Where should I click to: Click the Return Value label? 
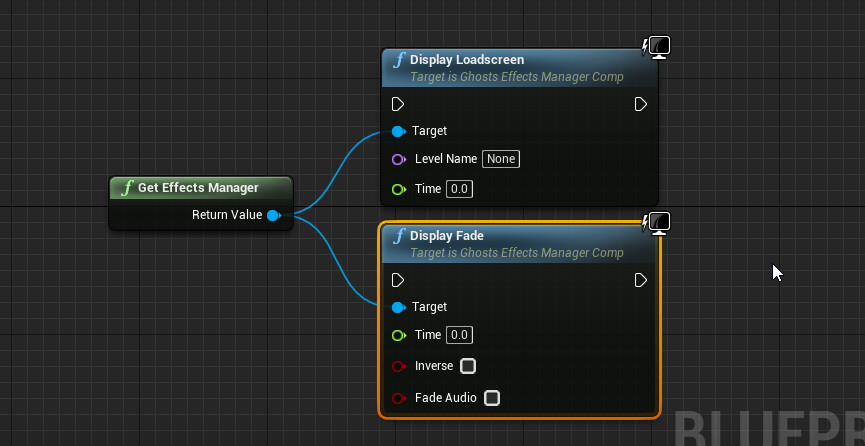[x=227, y=215]
